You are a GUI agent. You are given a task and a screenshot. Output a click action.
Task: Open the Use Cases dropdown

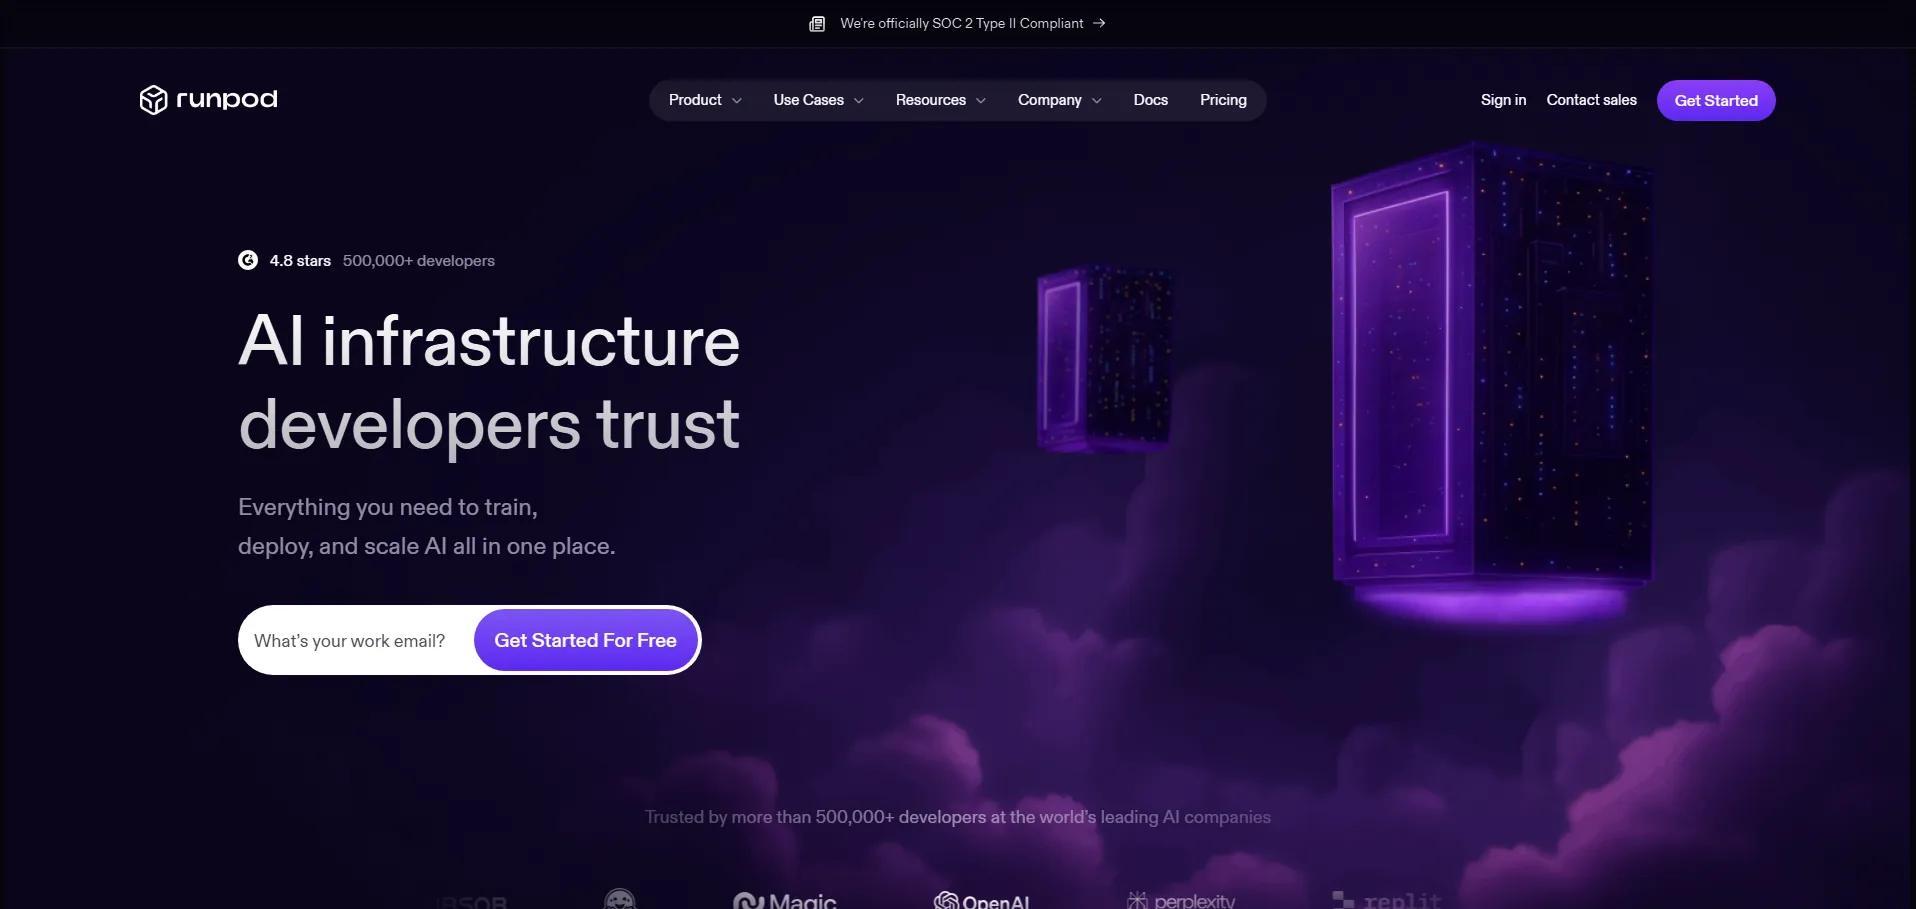[x=818, y=100]
